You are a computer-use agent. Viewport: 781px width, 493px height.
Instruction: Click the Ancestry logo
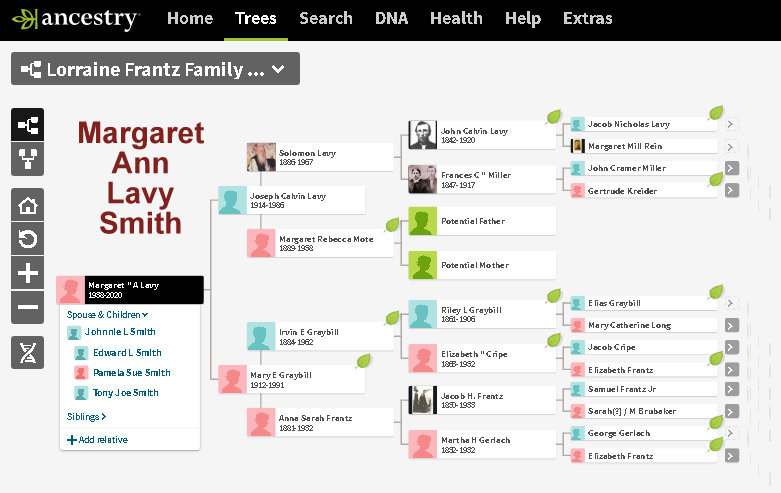[76, 19]
